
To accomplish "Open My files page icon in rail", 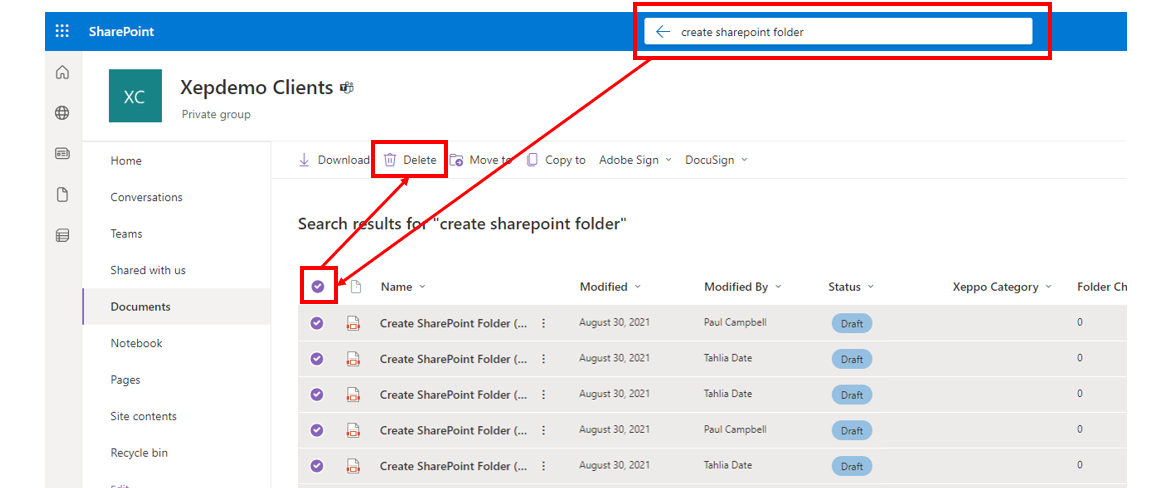I will pos(63,195).
